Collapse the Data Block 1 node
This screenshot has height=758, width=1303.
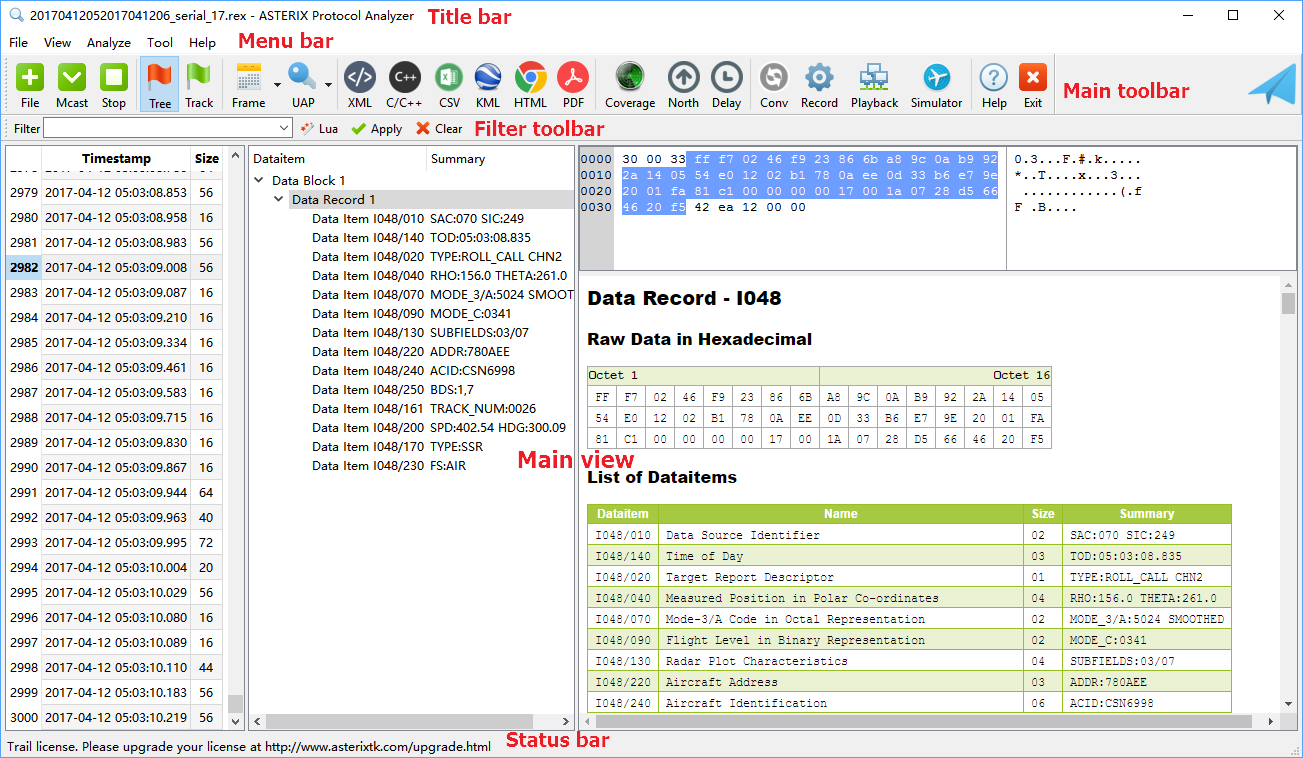[259, 181]
